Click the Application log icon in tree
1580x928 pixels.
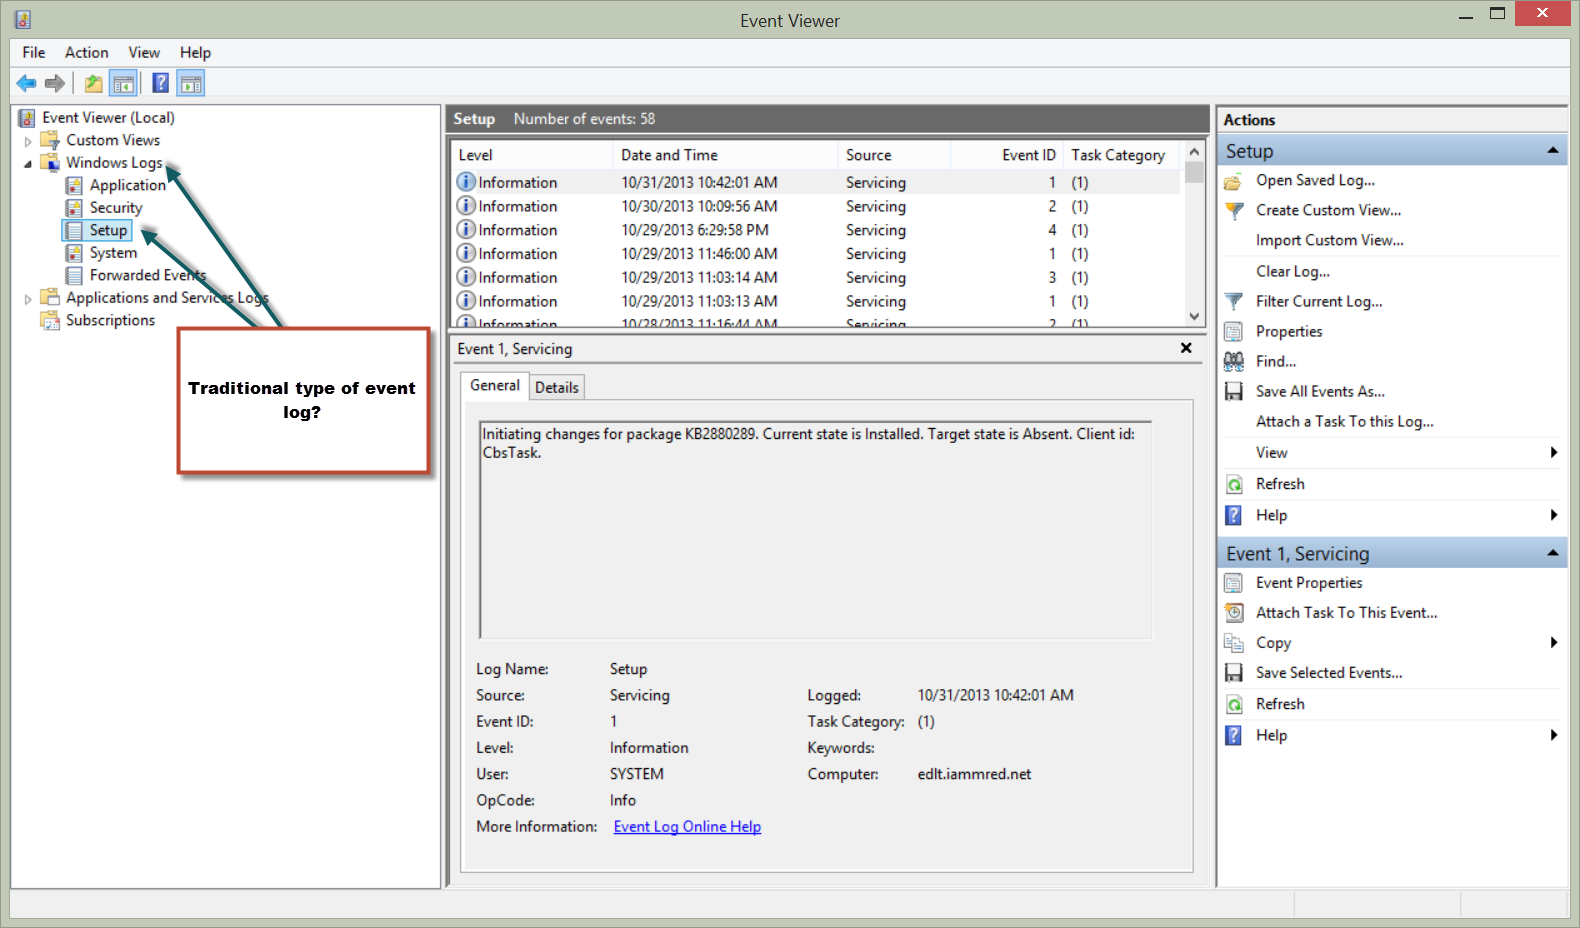(74, 186)
